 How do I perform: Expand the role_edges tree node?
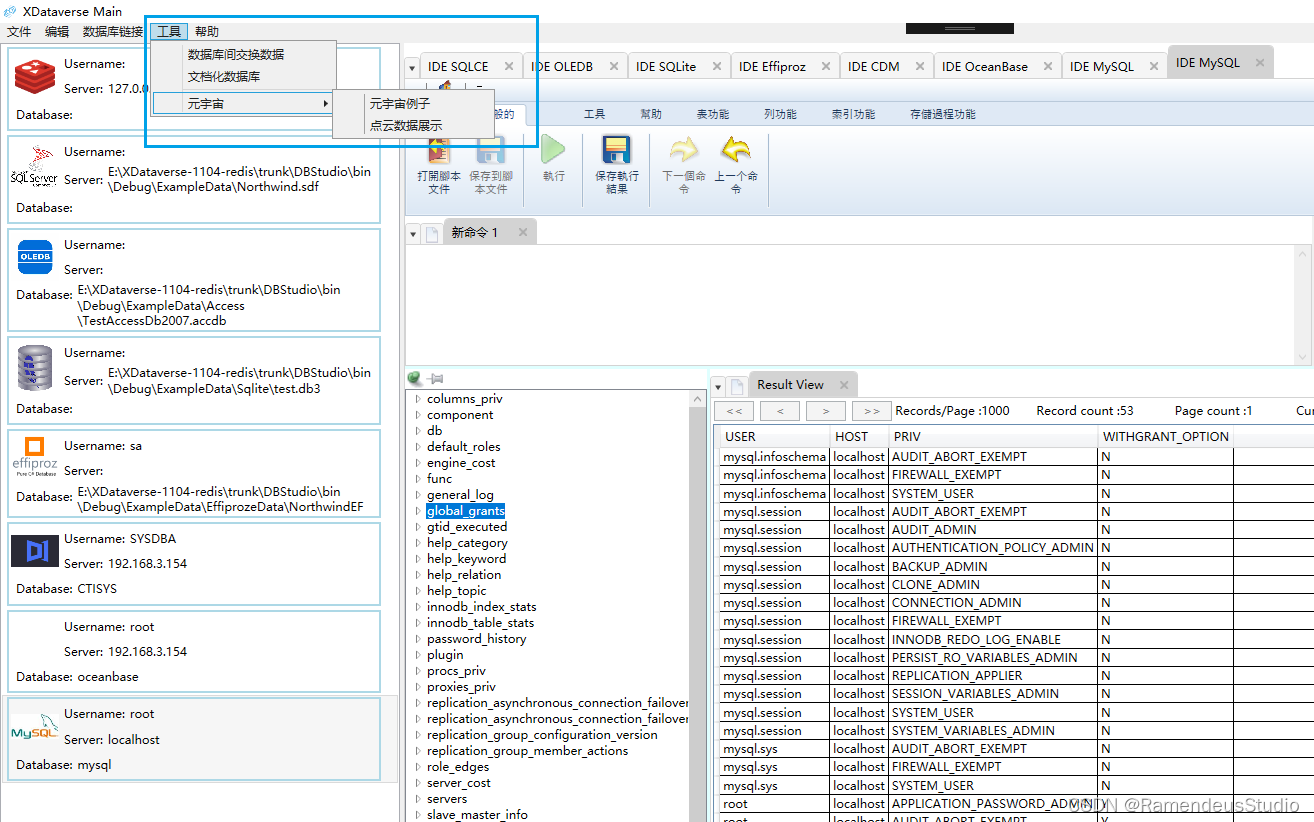point(418,767)
